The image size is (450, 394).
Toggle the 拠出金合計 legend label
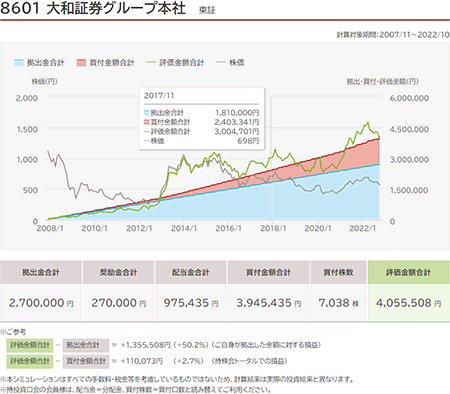click(x=46, y=62)
